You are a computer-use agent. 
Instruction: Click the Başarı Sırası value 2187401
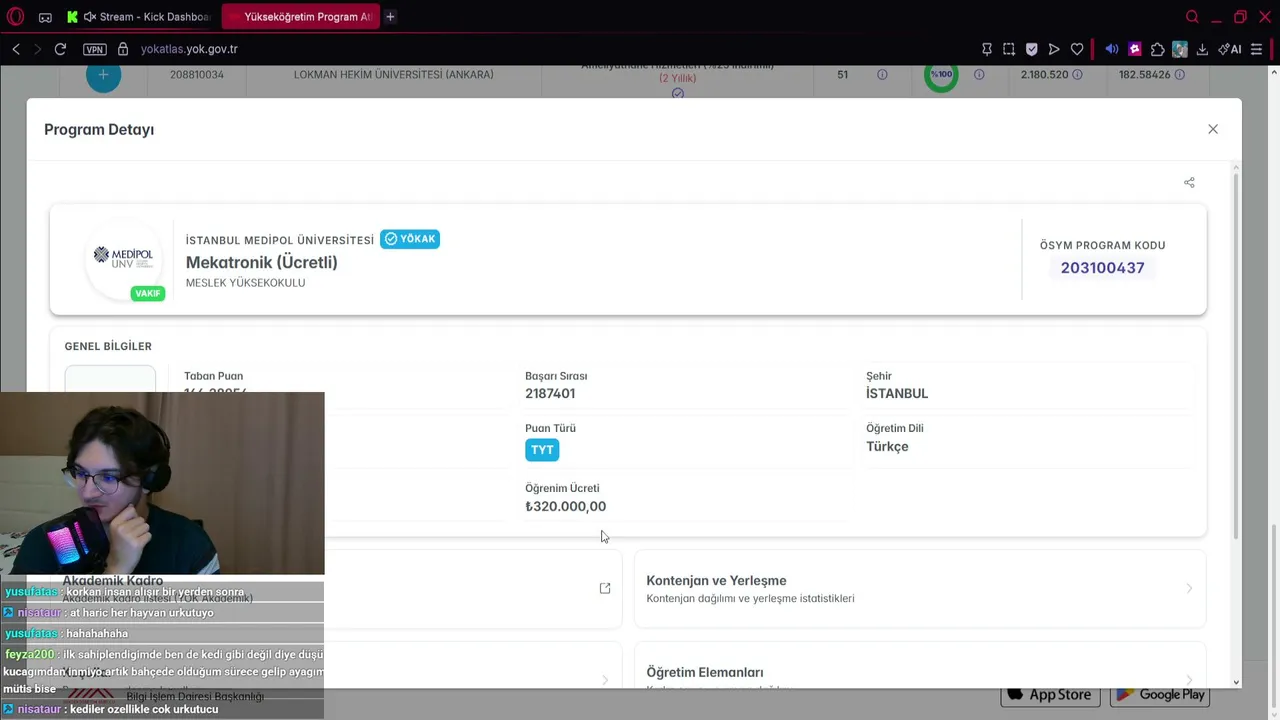point(550,394)
